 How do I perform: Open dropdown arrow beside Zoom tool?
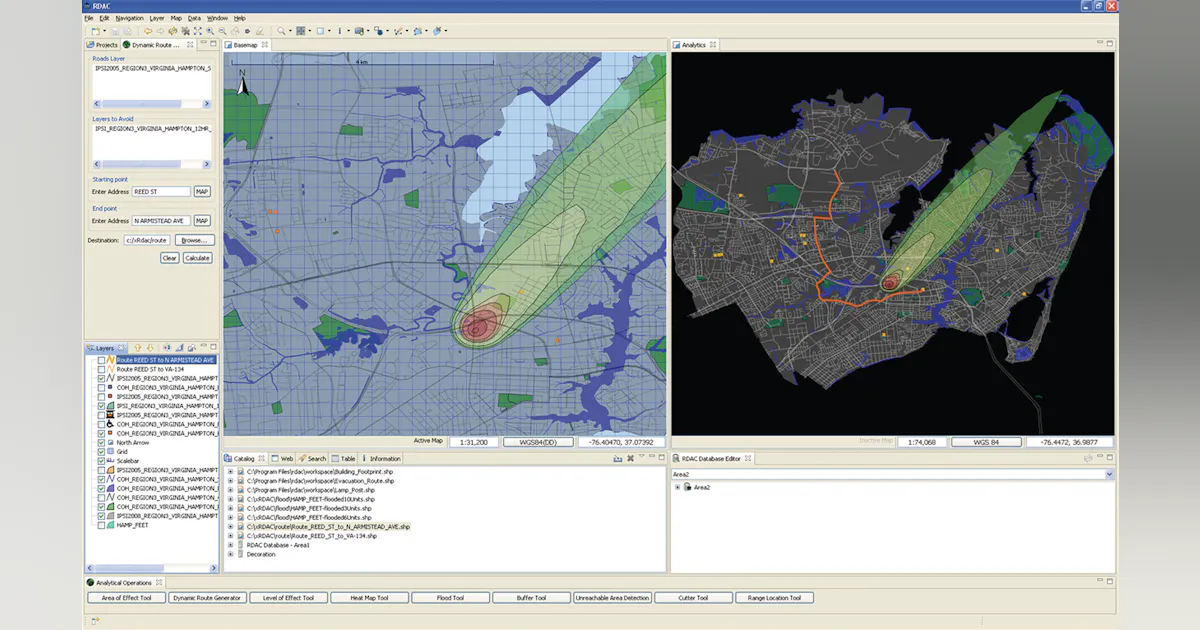[x=290, y=31]
